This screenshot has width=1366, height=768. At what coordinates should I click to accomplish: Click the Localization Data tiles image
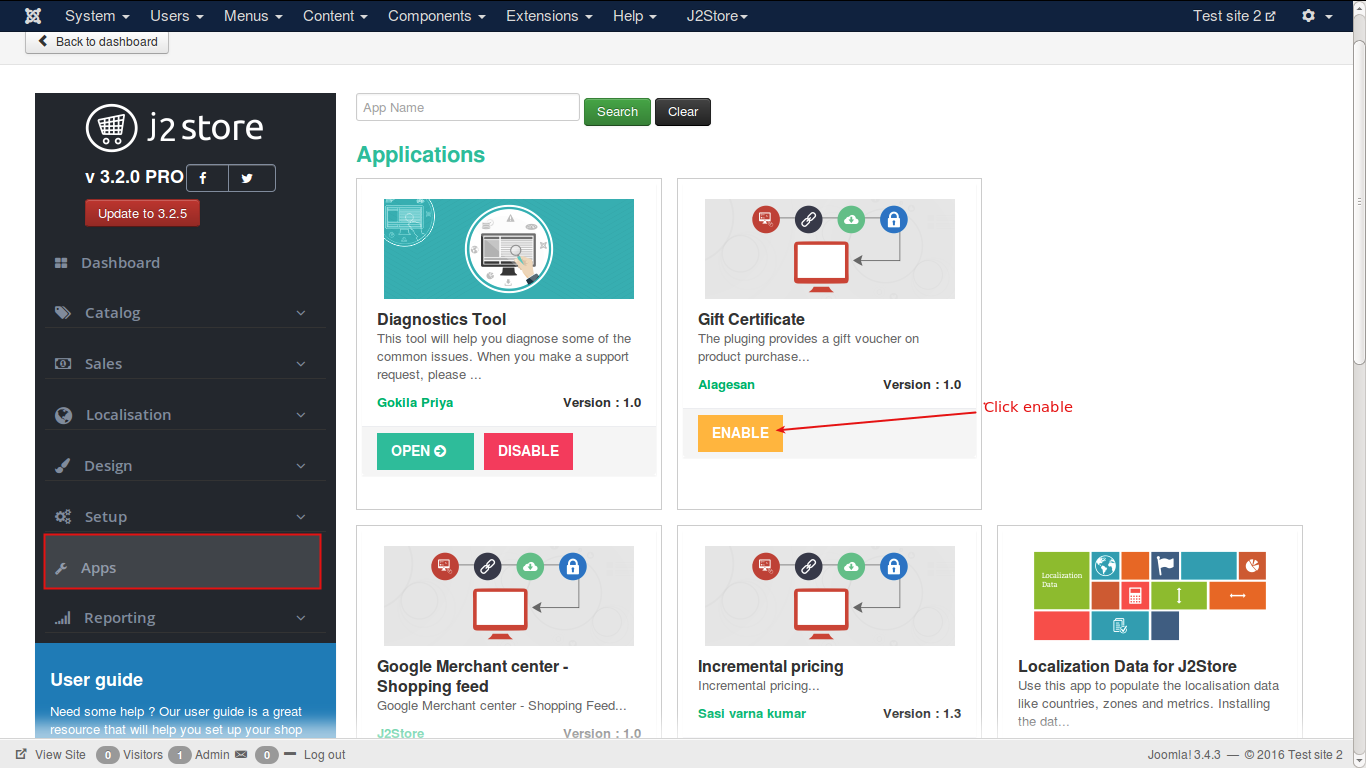point(1150,596)
